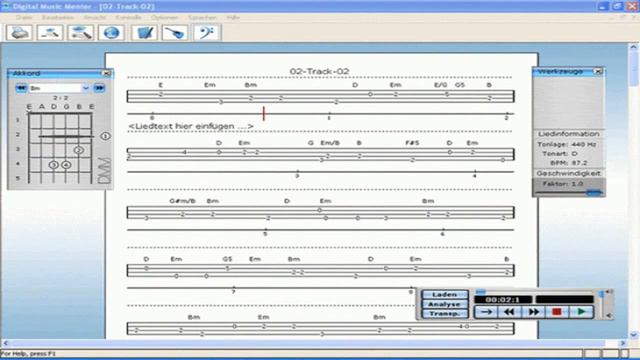Click the single wrench tool toolbar icon
Screen dimensions: 640x360
pos(50,33)
